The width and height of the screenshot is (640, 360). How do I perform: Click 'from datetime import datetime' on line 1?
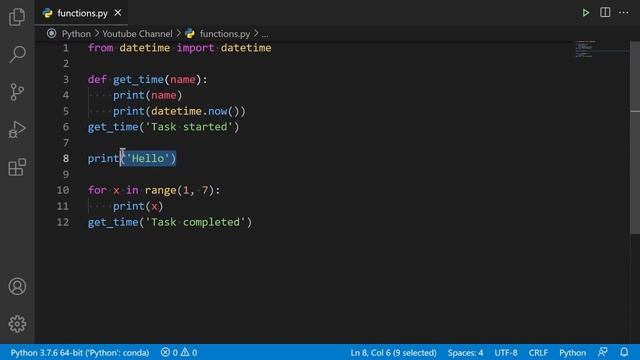pyautogui.click(x=180, y=48)
